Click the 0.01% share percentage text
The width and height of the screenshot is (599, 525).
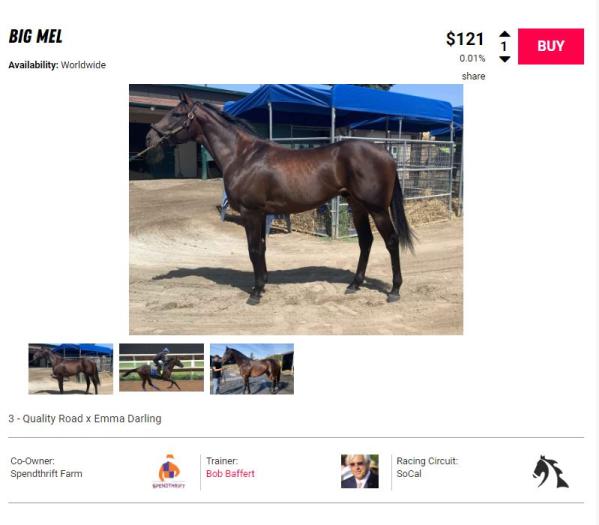[472, 58]
